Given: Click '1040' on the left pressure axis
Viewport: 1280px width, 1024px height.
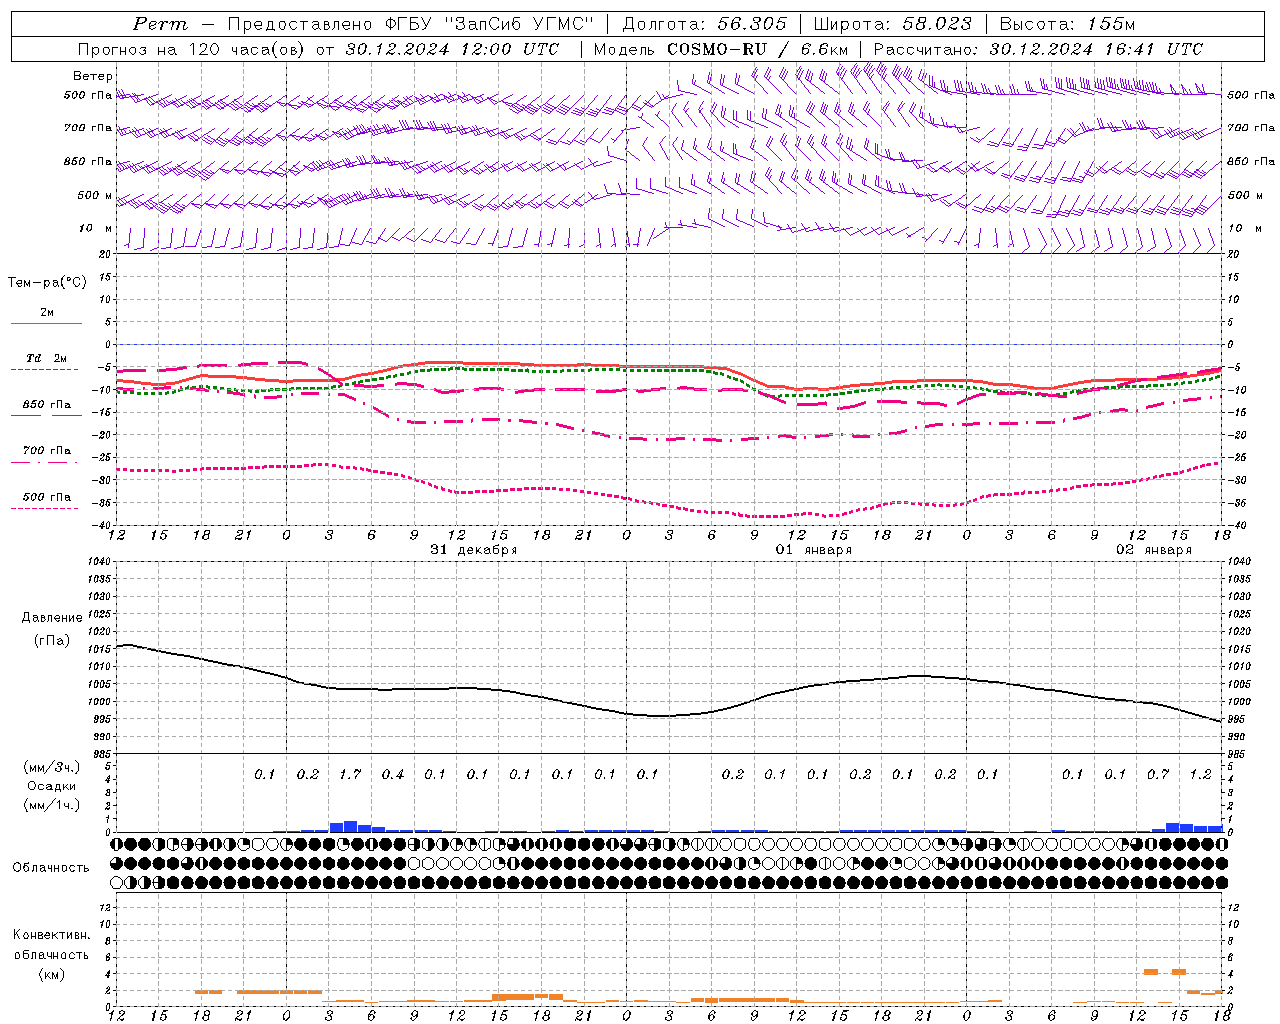Looking at the screenshot, I should tap(100, 561).
